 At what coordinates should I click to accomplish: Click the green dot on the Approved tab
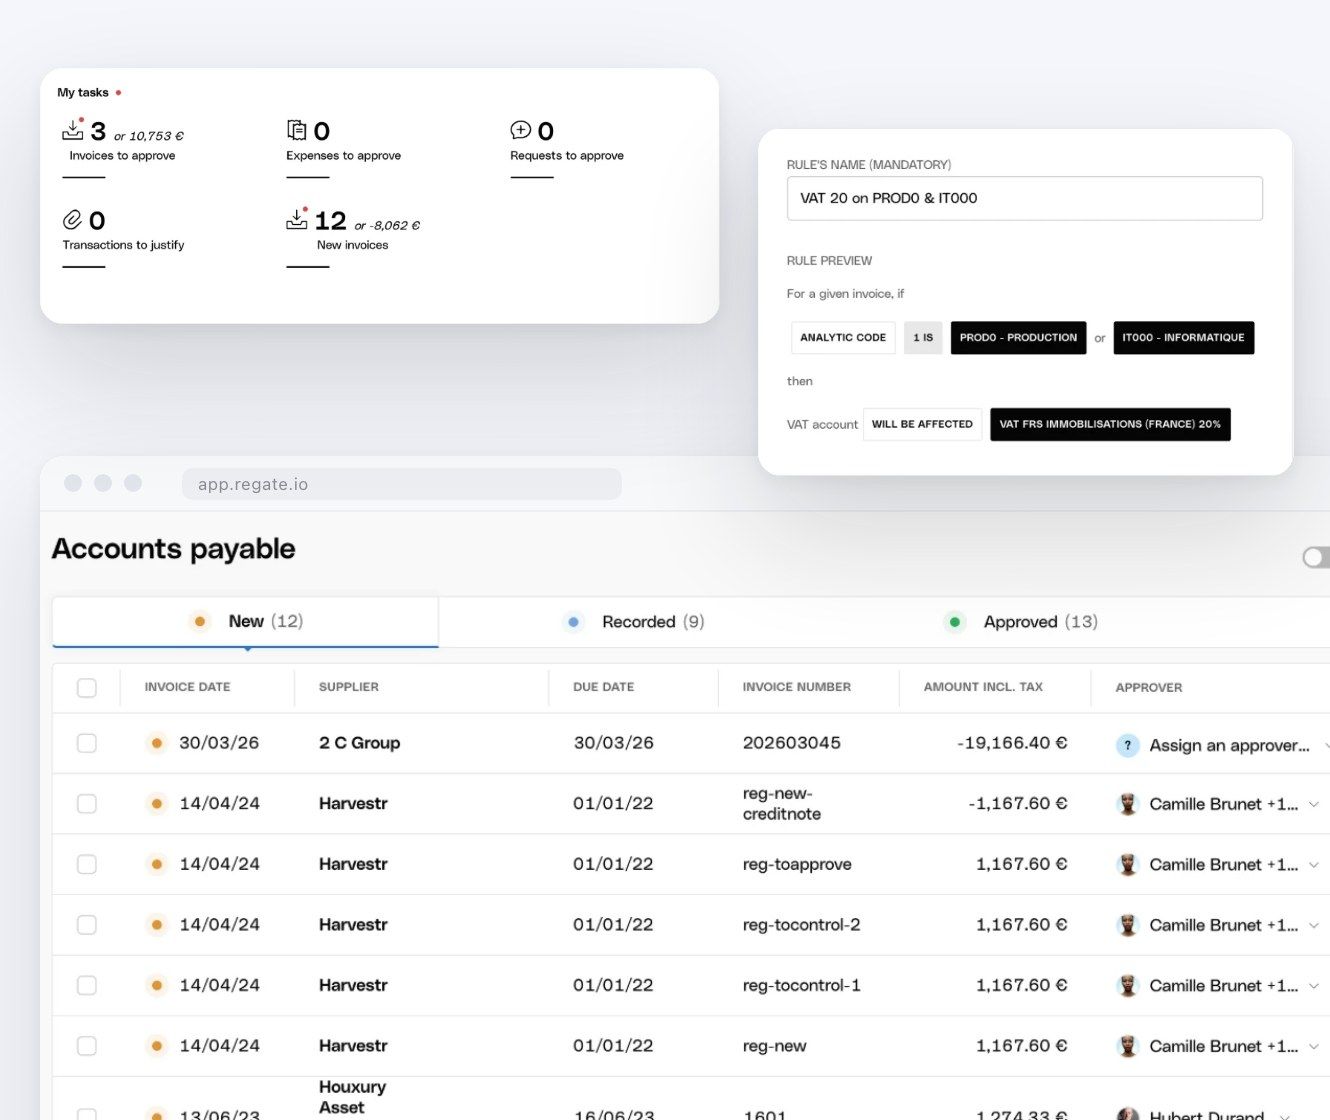[955, 622]
